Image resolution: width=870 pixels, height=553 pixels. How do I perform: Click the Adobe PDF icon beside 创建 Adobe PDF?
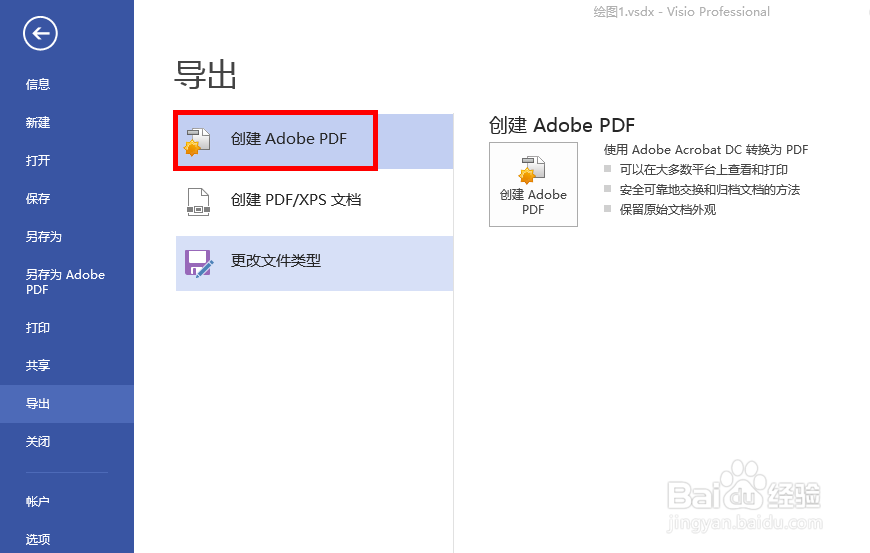click(198, 141)
